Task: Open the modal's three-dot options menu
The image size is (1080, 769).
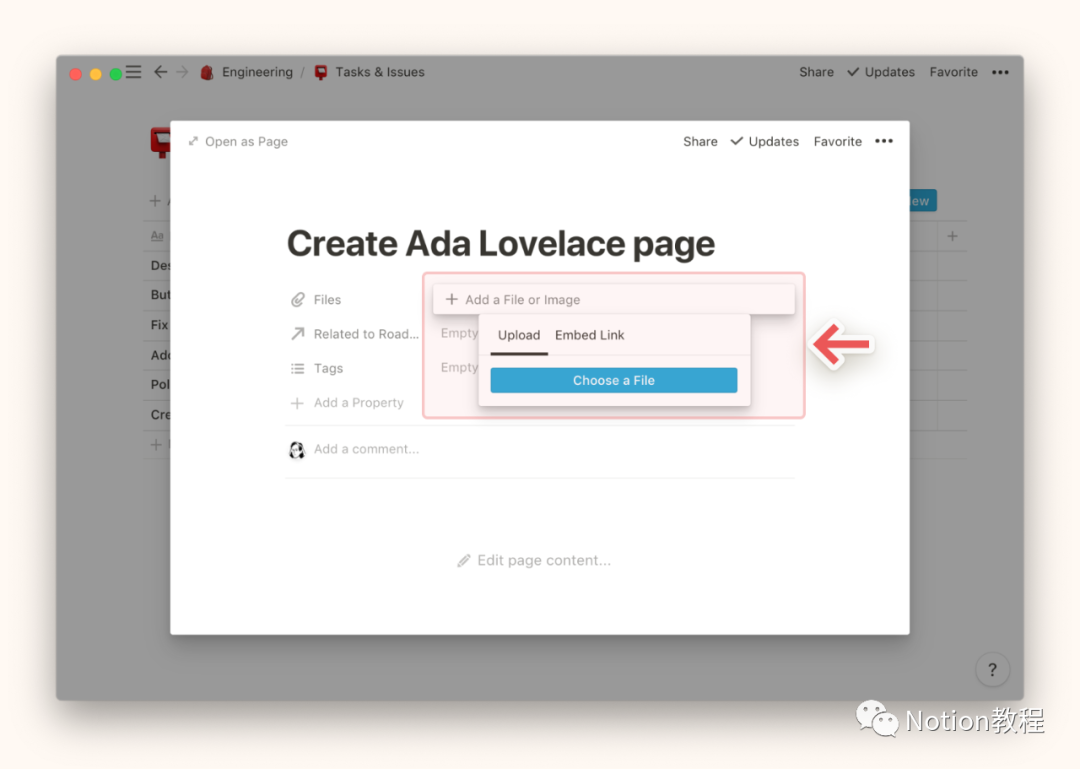Action: pos(883,141)
